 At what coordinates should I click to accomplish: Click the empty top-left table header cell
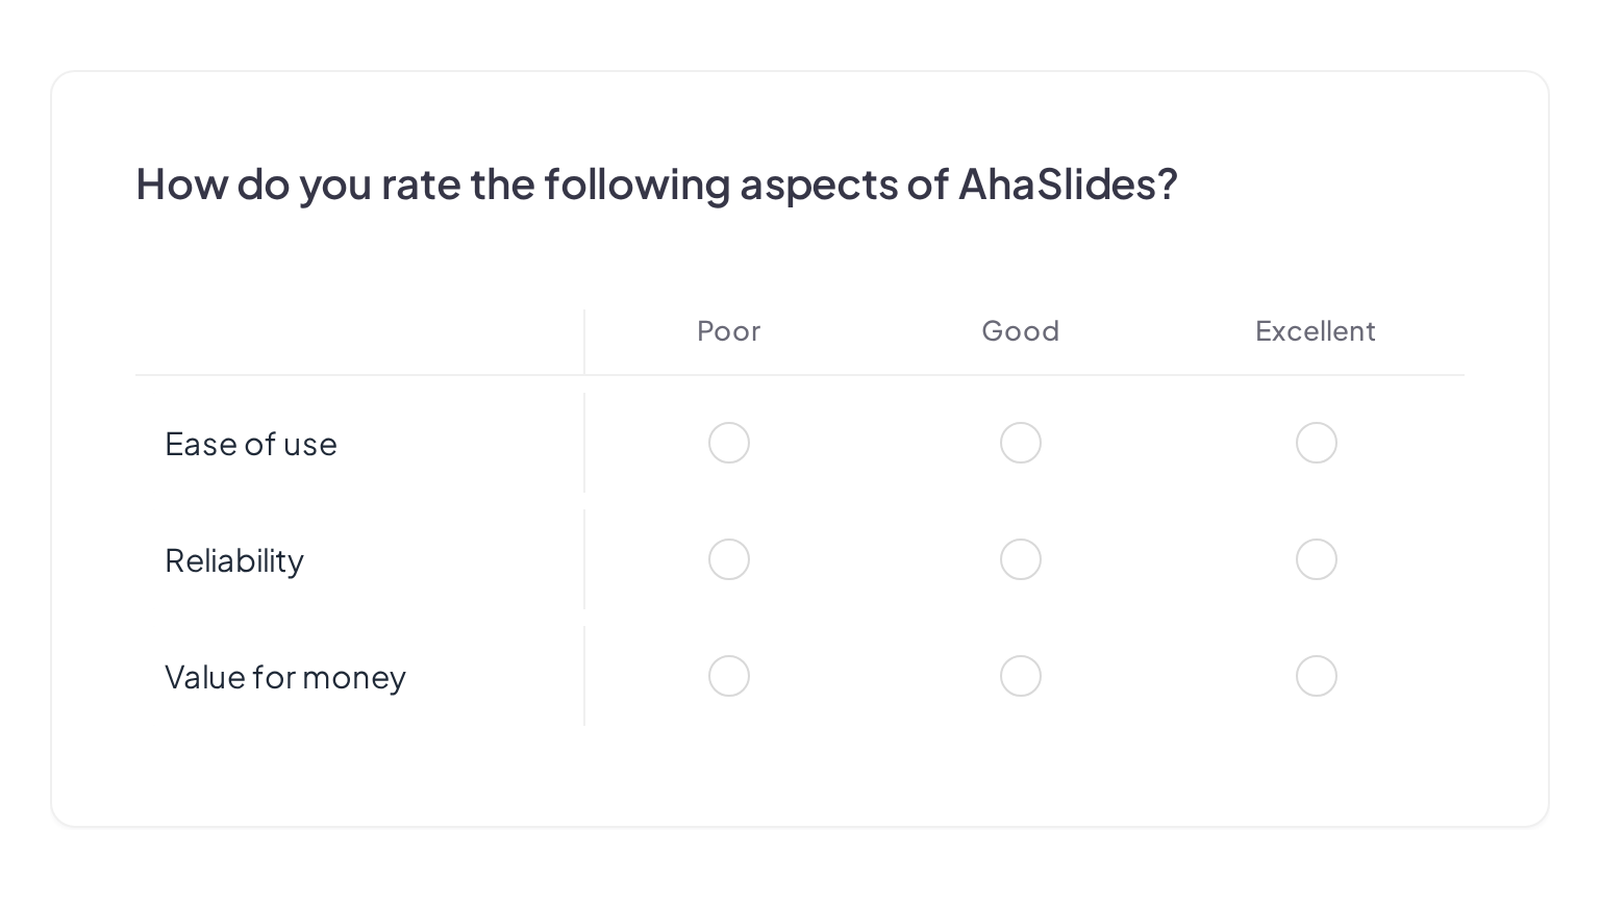tap(360, 341)
